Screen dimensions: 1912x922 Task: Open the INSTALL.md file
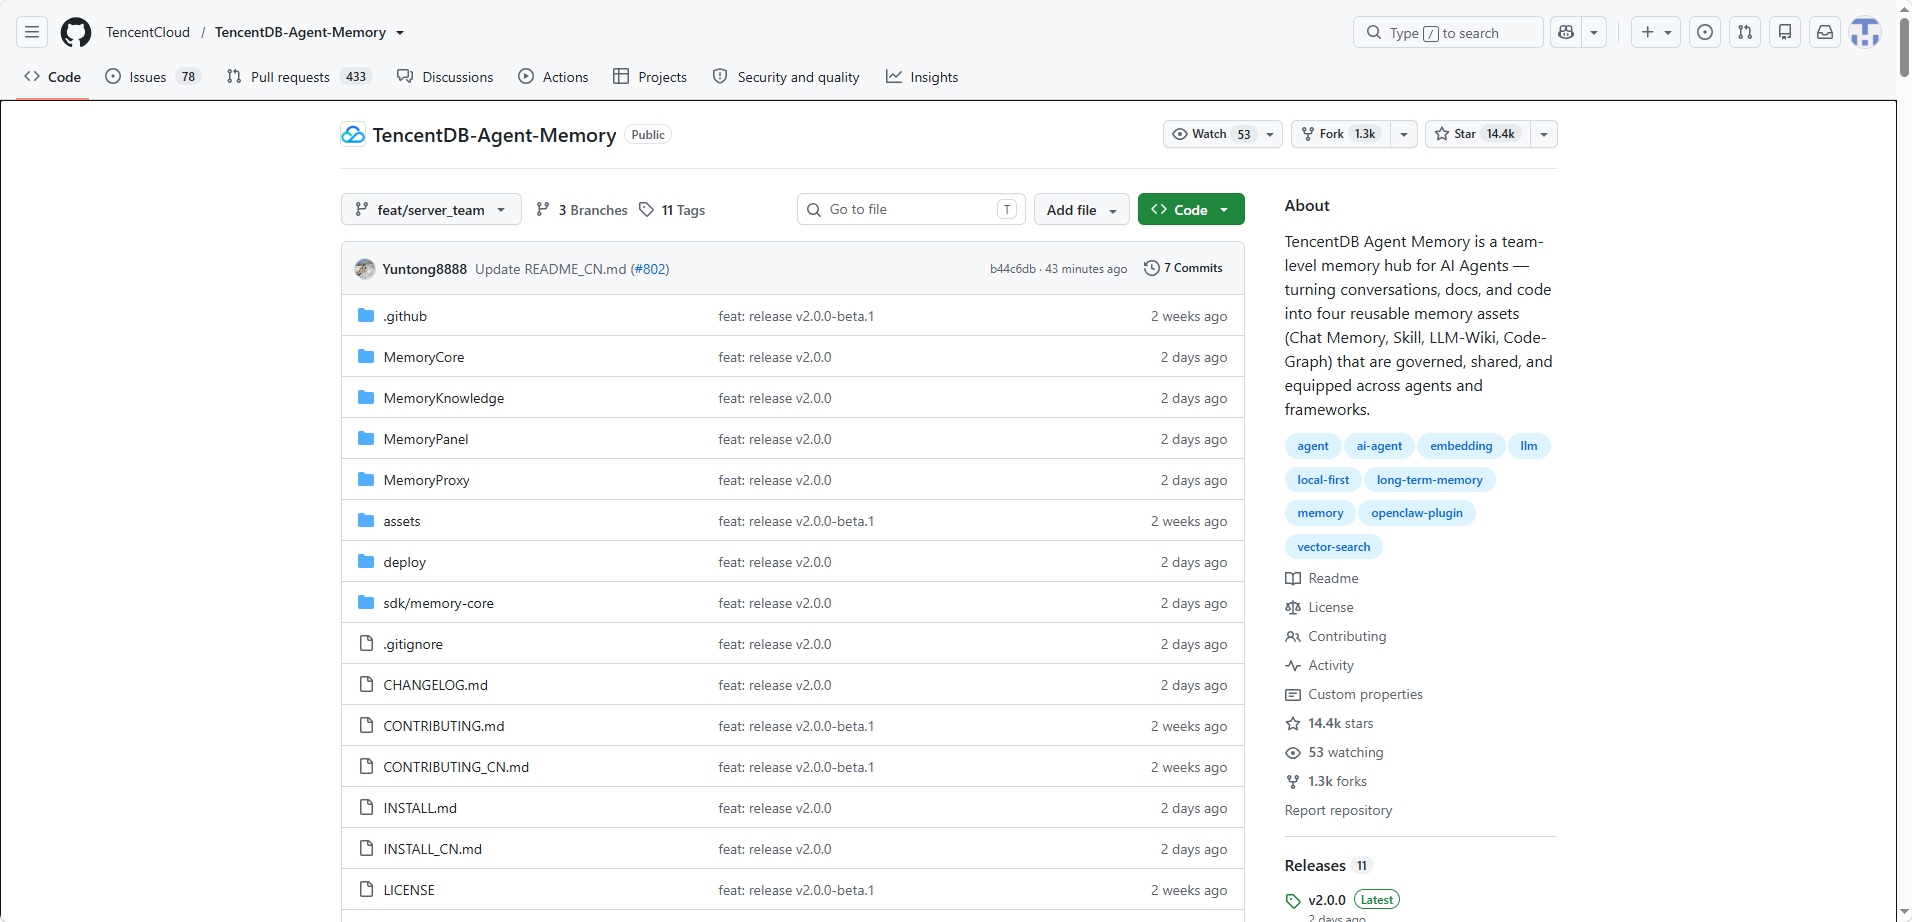click(420, 808)
